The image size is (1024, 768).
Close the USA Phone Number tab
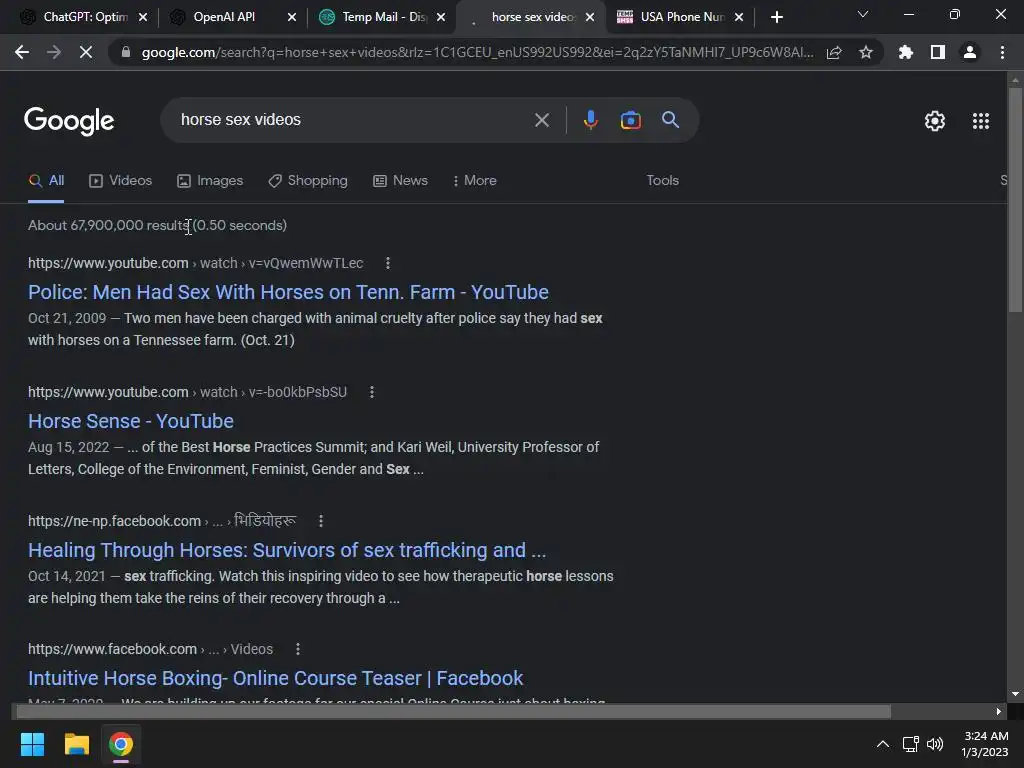tap(739, 17)
